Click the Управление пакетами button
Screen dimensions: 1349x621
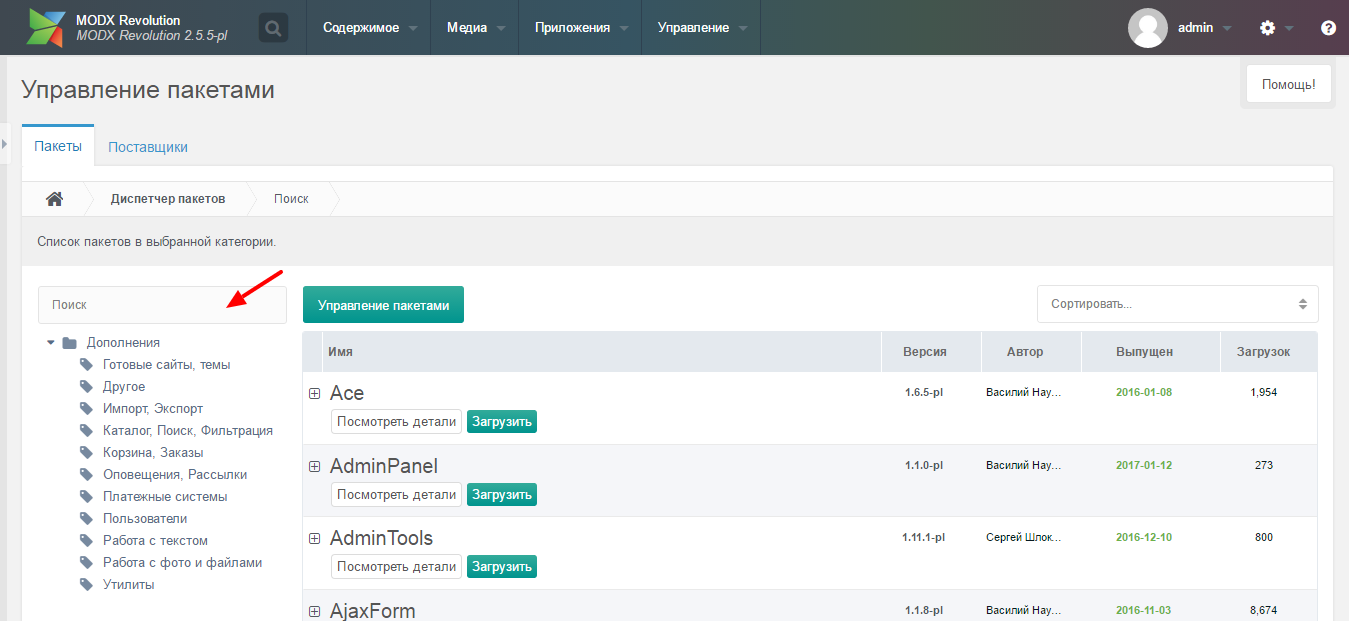pos(384,305)
